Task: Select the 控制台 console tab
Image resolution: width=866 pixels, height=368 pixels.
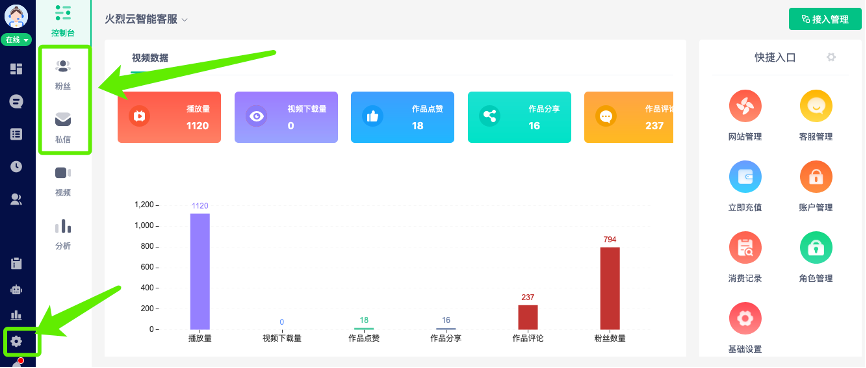Action: click(x=63, y=20)
